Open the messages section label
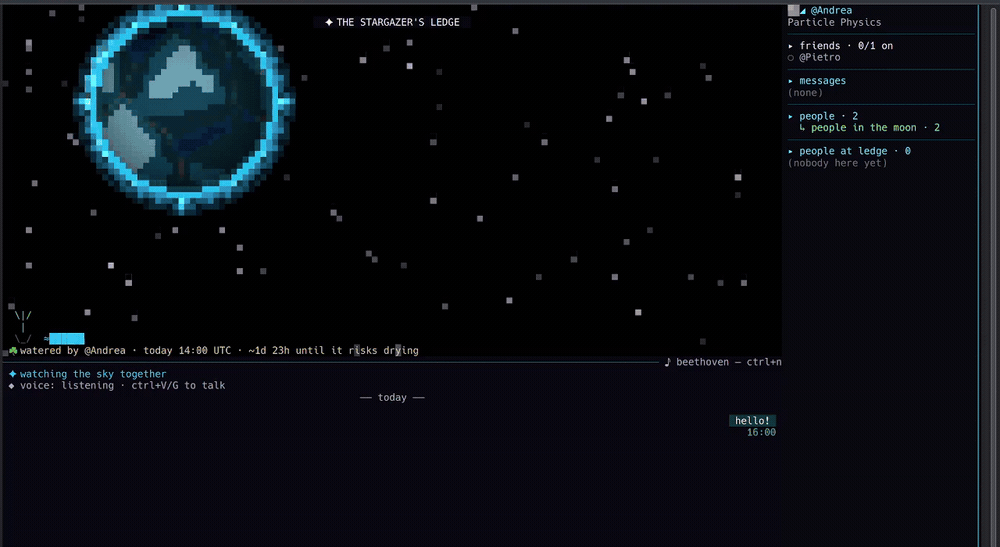1000x547 pixels. pyautogui.click(x=823, y=81)
